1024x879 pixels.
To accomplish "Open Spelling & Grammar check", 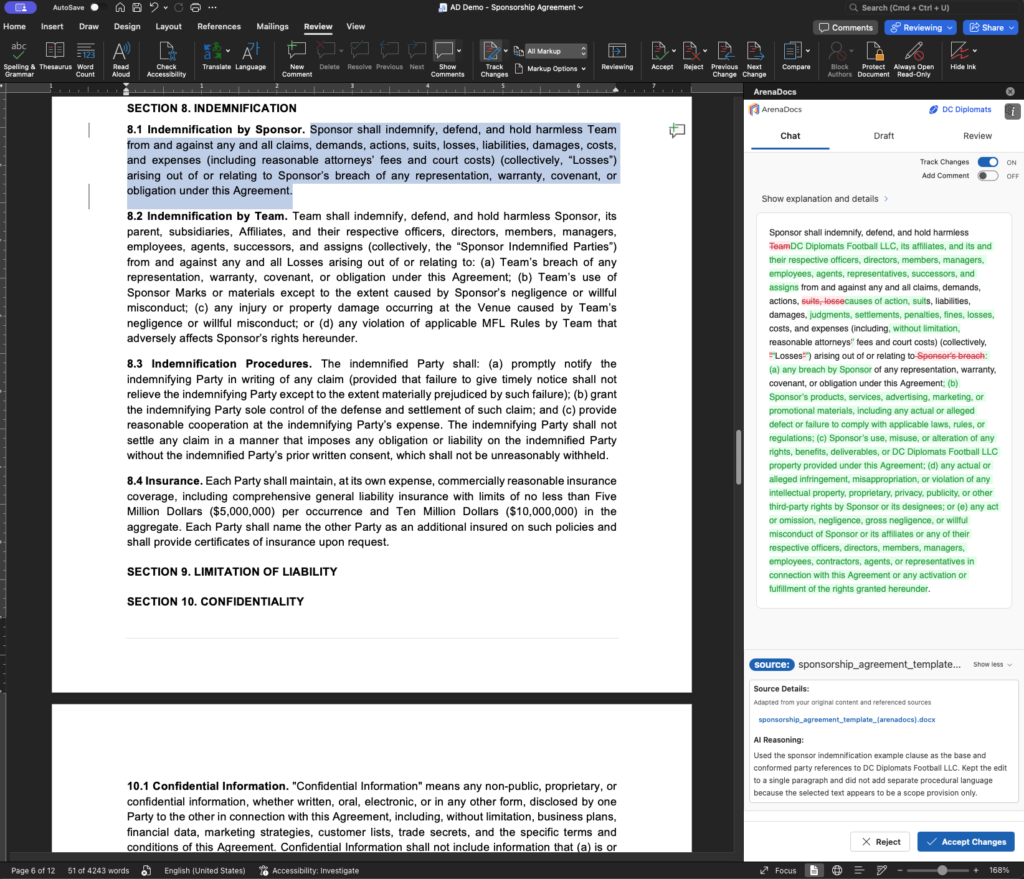I will 19,59.
